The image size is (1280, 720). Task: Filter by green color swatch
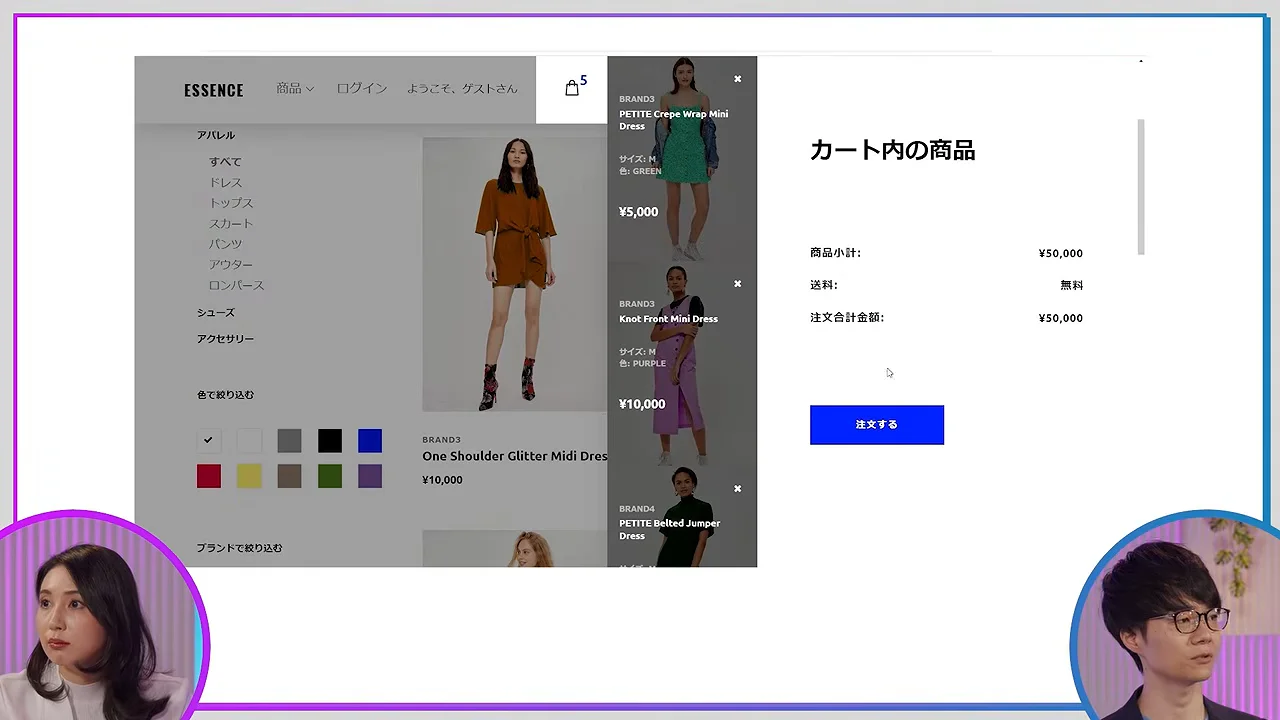tap(330, 476)
